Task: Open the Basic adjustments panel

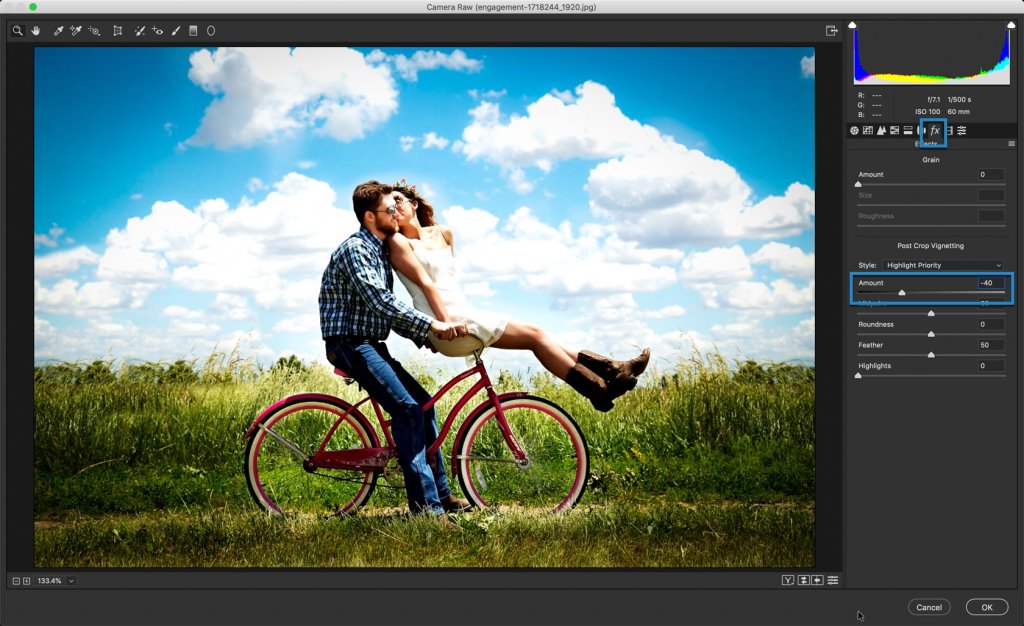Action: pos(855,130)
